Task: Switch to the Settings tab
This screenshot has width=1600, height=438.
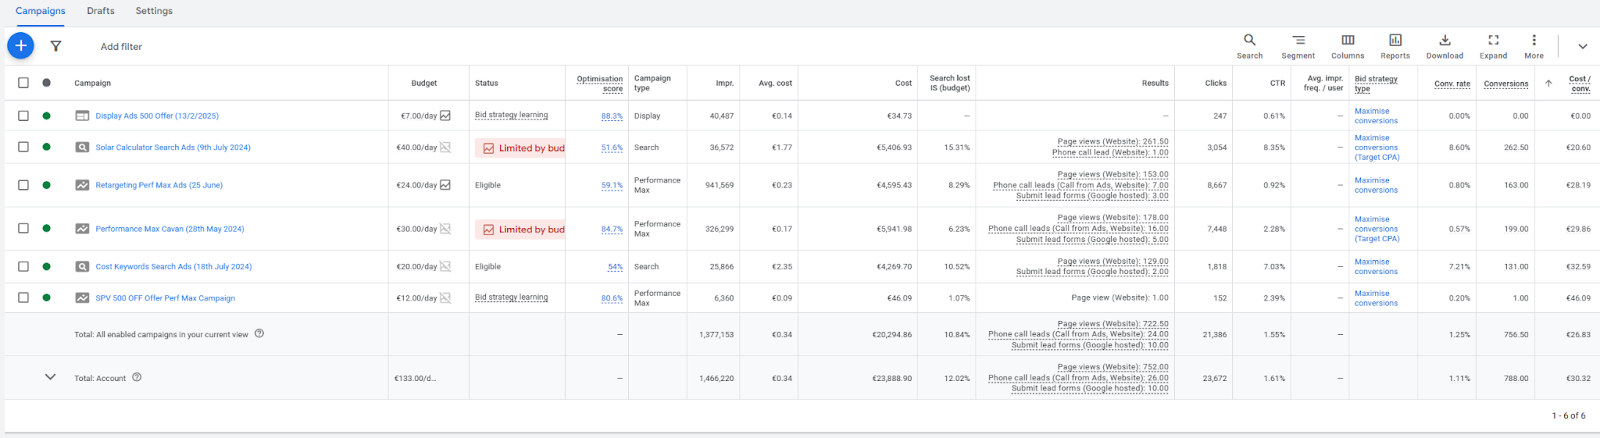Action: [x=154, y=11]
